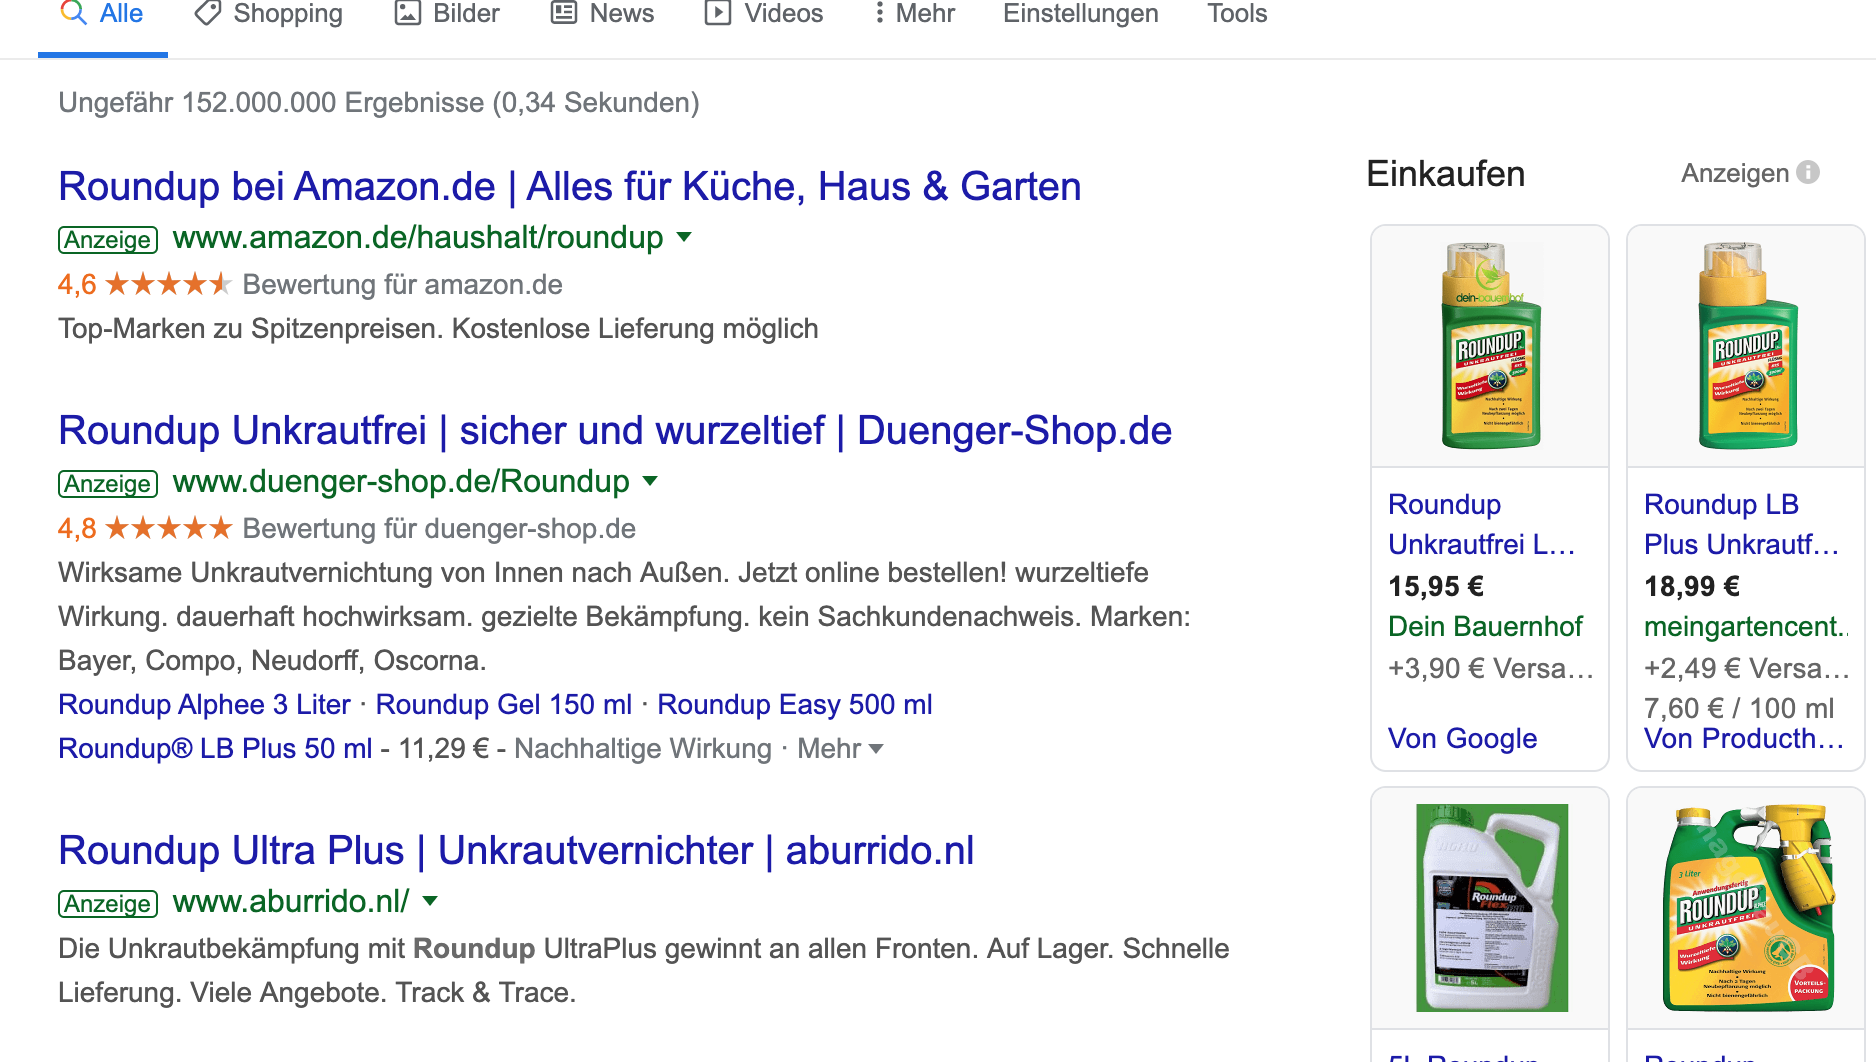Click the Anzeige badge on the Amazon result

(x=108, y=240)
